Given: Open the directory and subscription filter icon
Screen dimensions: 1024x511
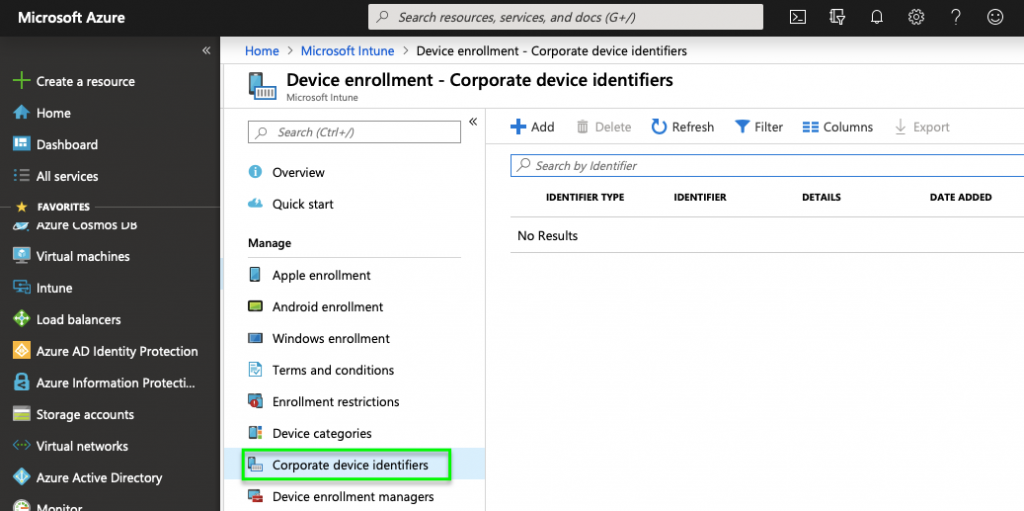Looking at the screenshot, I should tap(837, 18).
